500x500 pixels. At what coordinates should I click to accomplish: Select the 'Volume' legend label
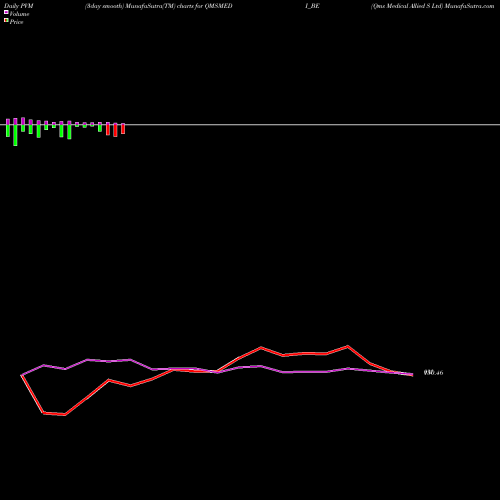[19, 14]
